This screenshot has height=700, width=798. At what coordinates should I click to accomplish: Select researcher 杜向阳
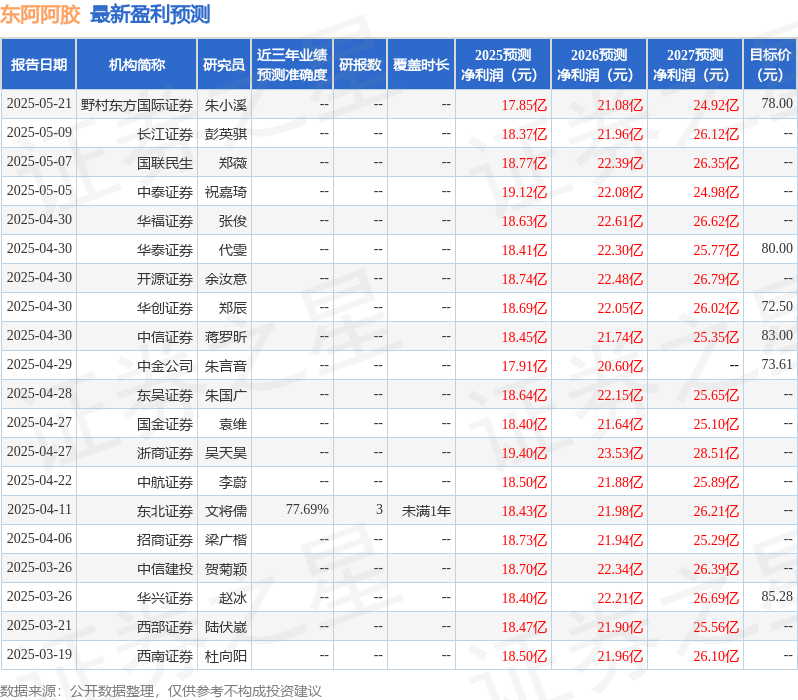click(225, 657)
